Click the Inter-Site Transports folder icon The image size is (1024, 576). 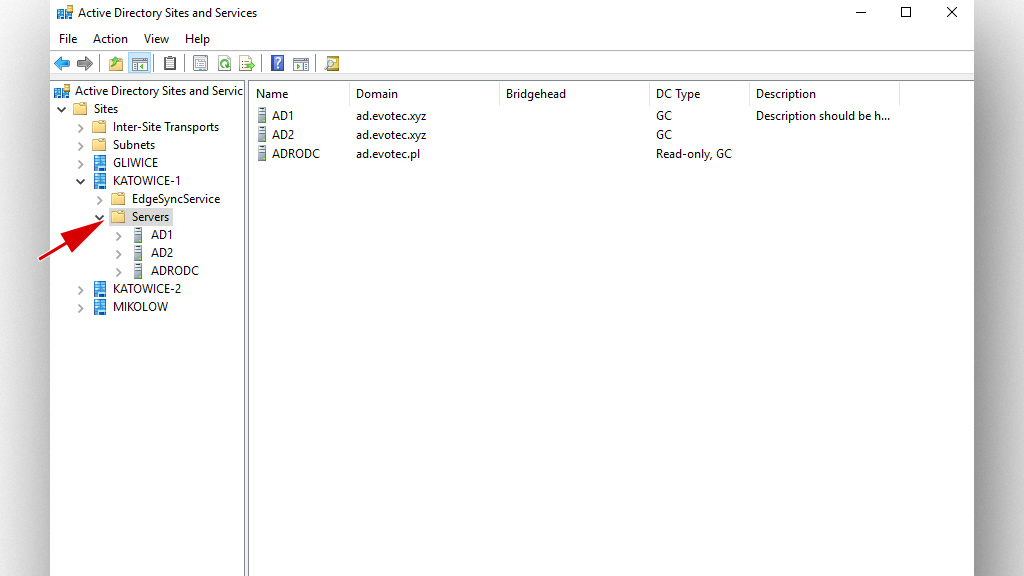click(99, 127)
